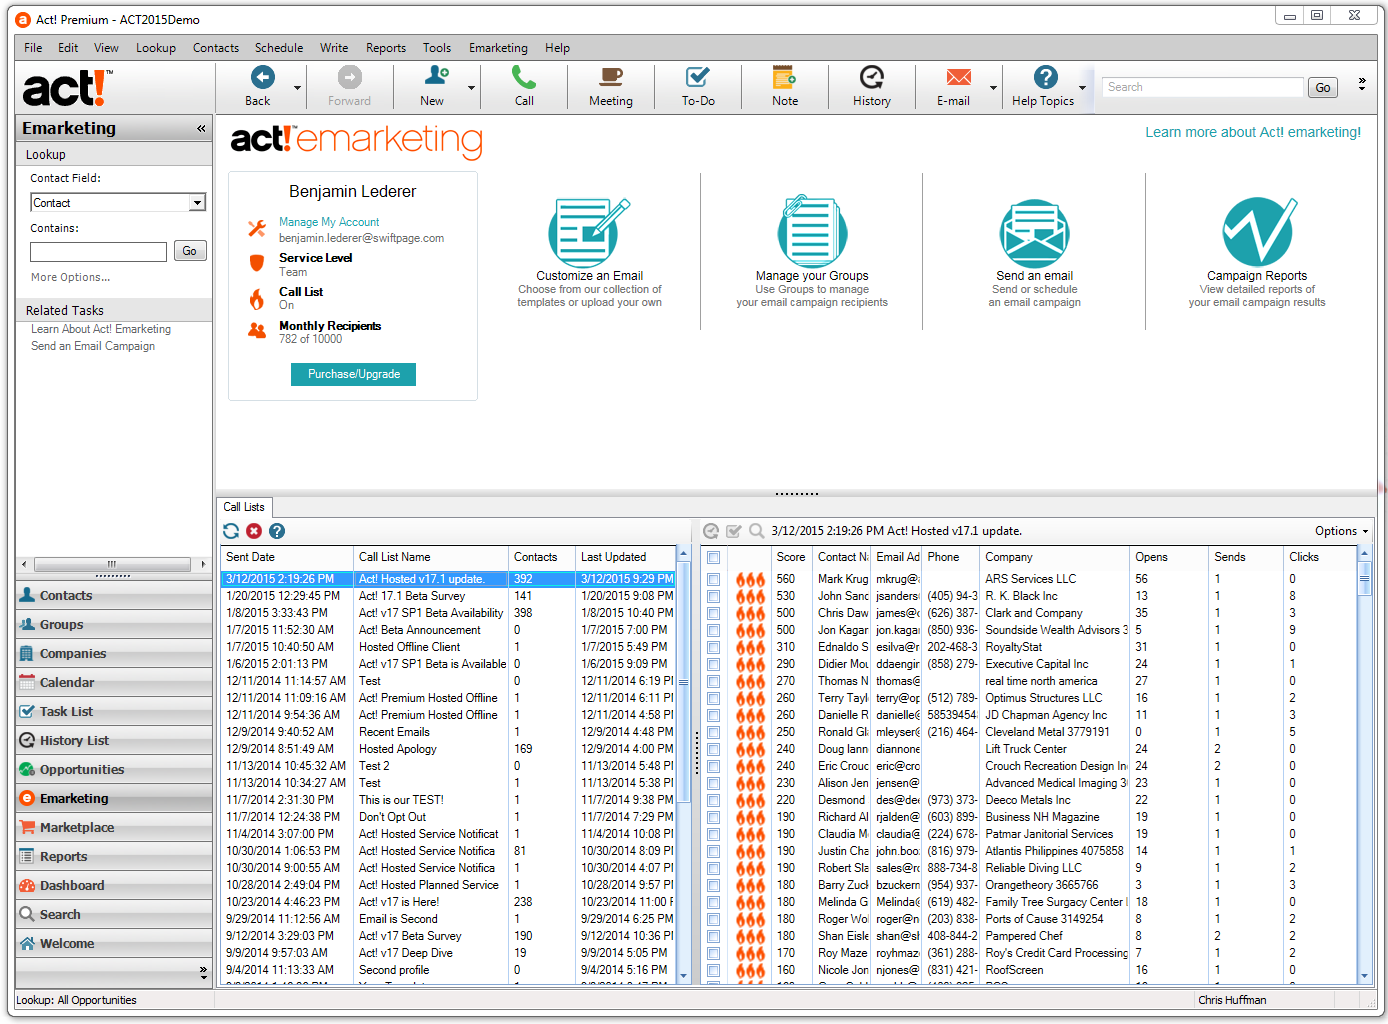Open the Contact Field dropdown

[x=197, y=203]
